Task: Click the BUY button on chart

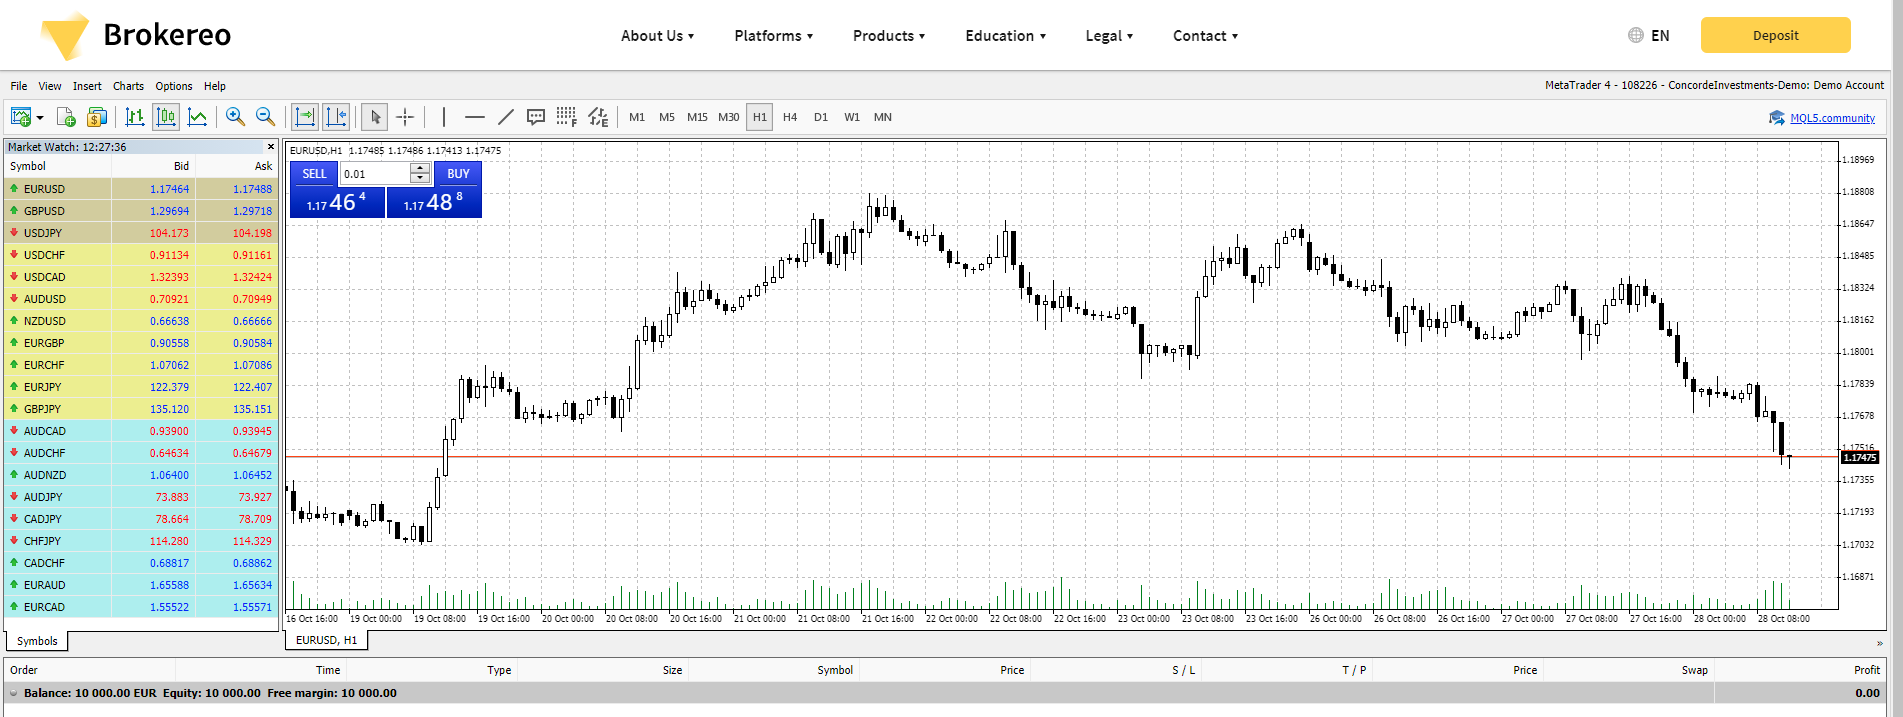Action: (x=458, y=174)
